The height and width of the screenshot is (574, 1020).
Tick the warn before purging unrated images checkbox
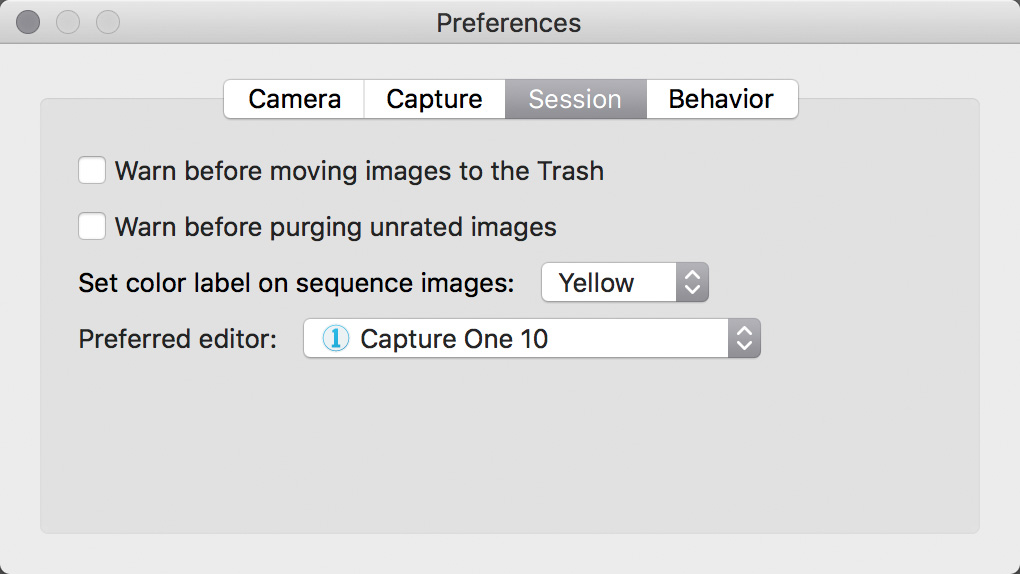tap(92, 226)
